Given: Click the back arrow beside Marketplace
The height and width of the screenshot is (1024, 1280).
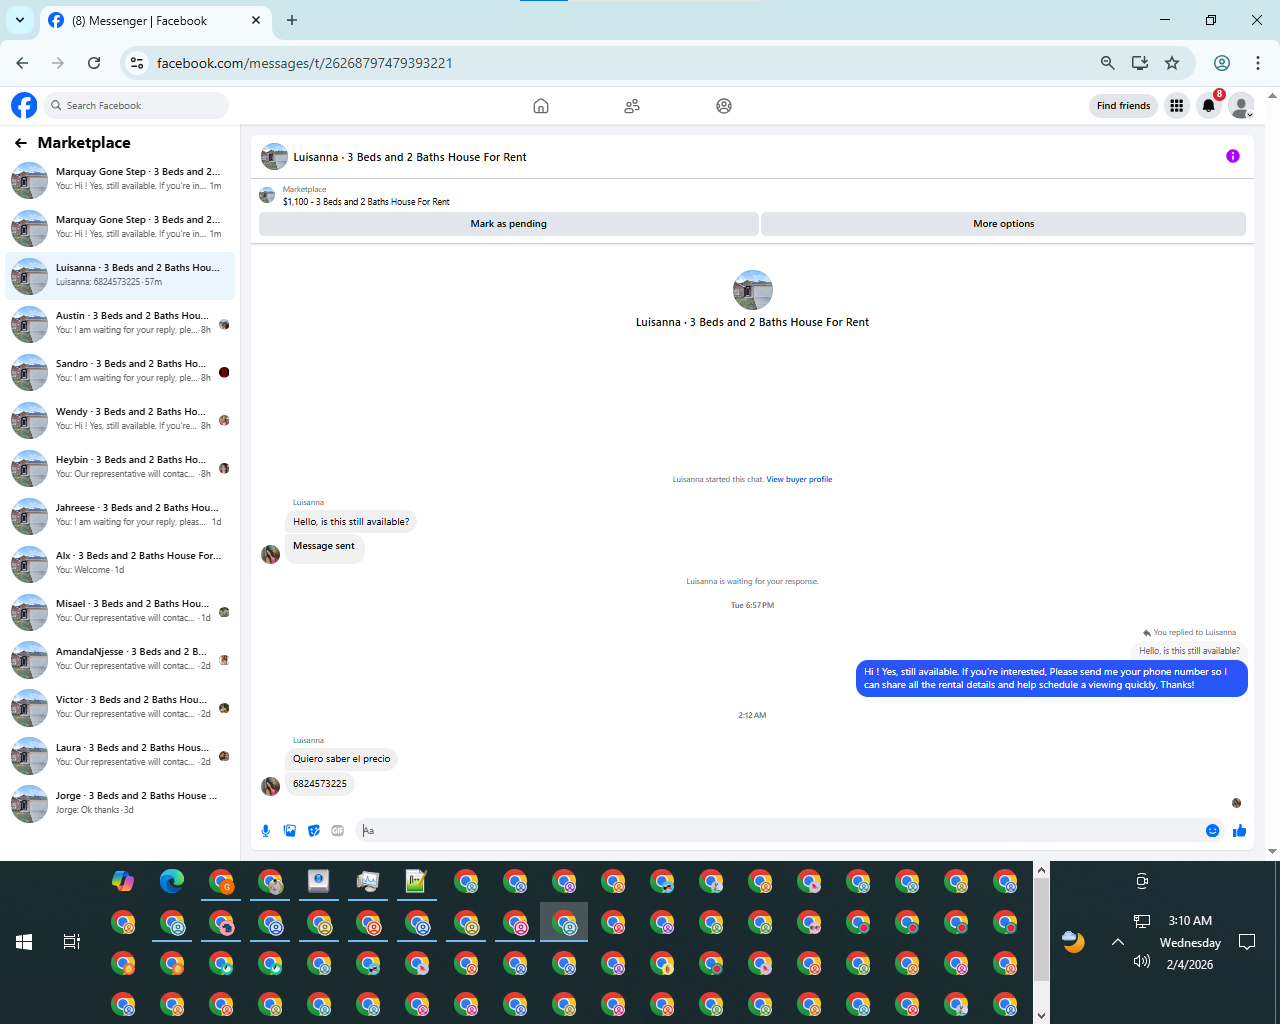Looking at the screenshot, I should (21, 143).
